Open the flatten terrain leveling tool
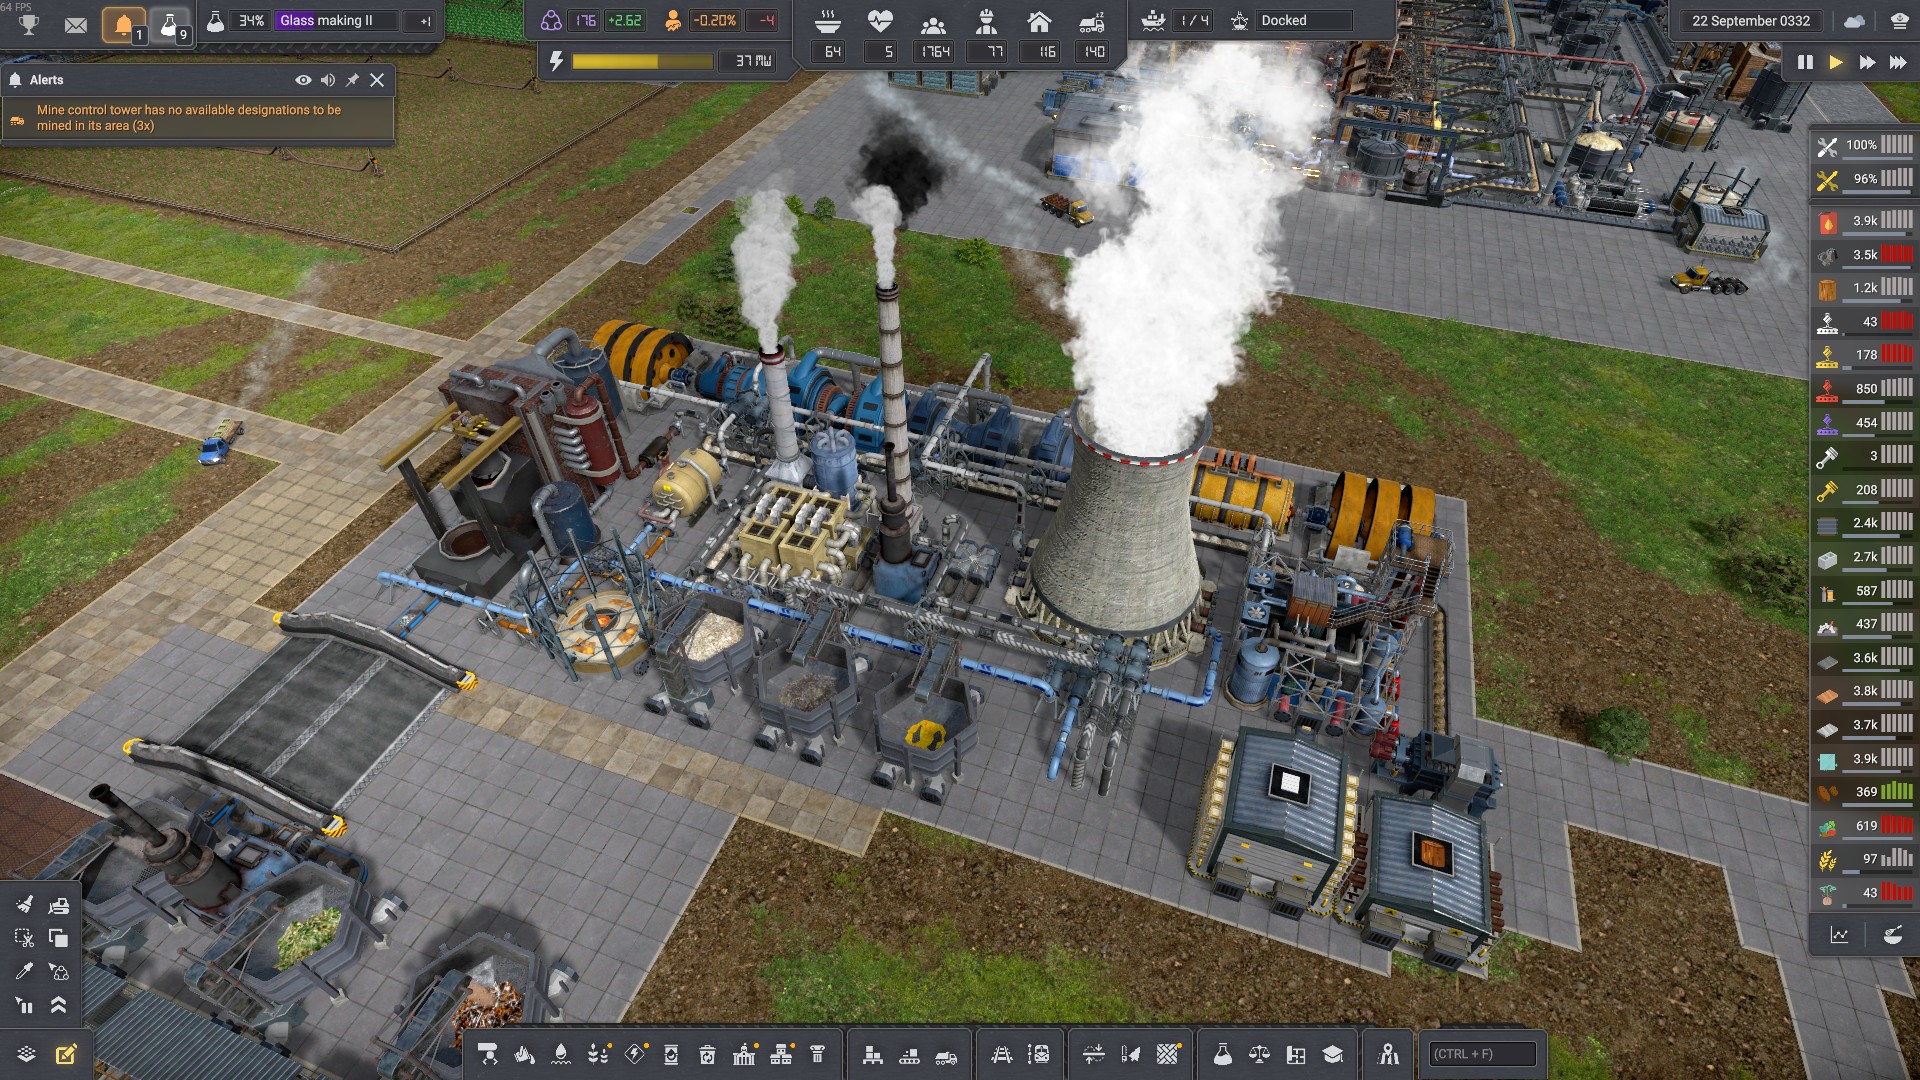The image size is (1920, 1080). 1094,1054
